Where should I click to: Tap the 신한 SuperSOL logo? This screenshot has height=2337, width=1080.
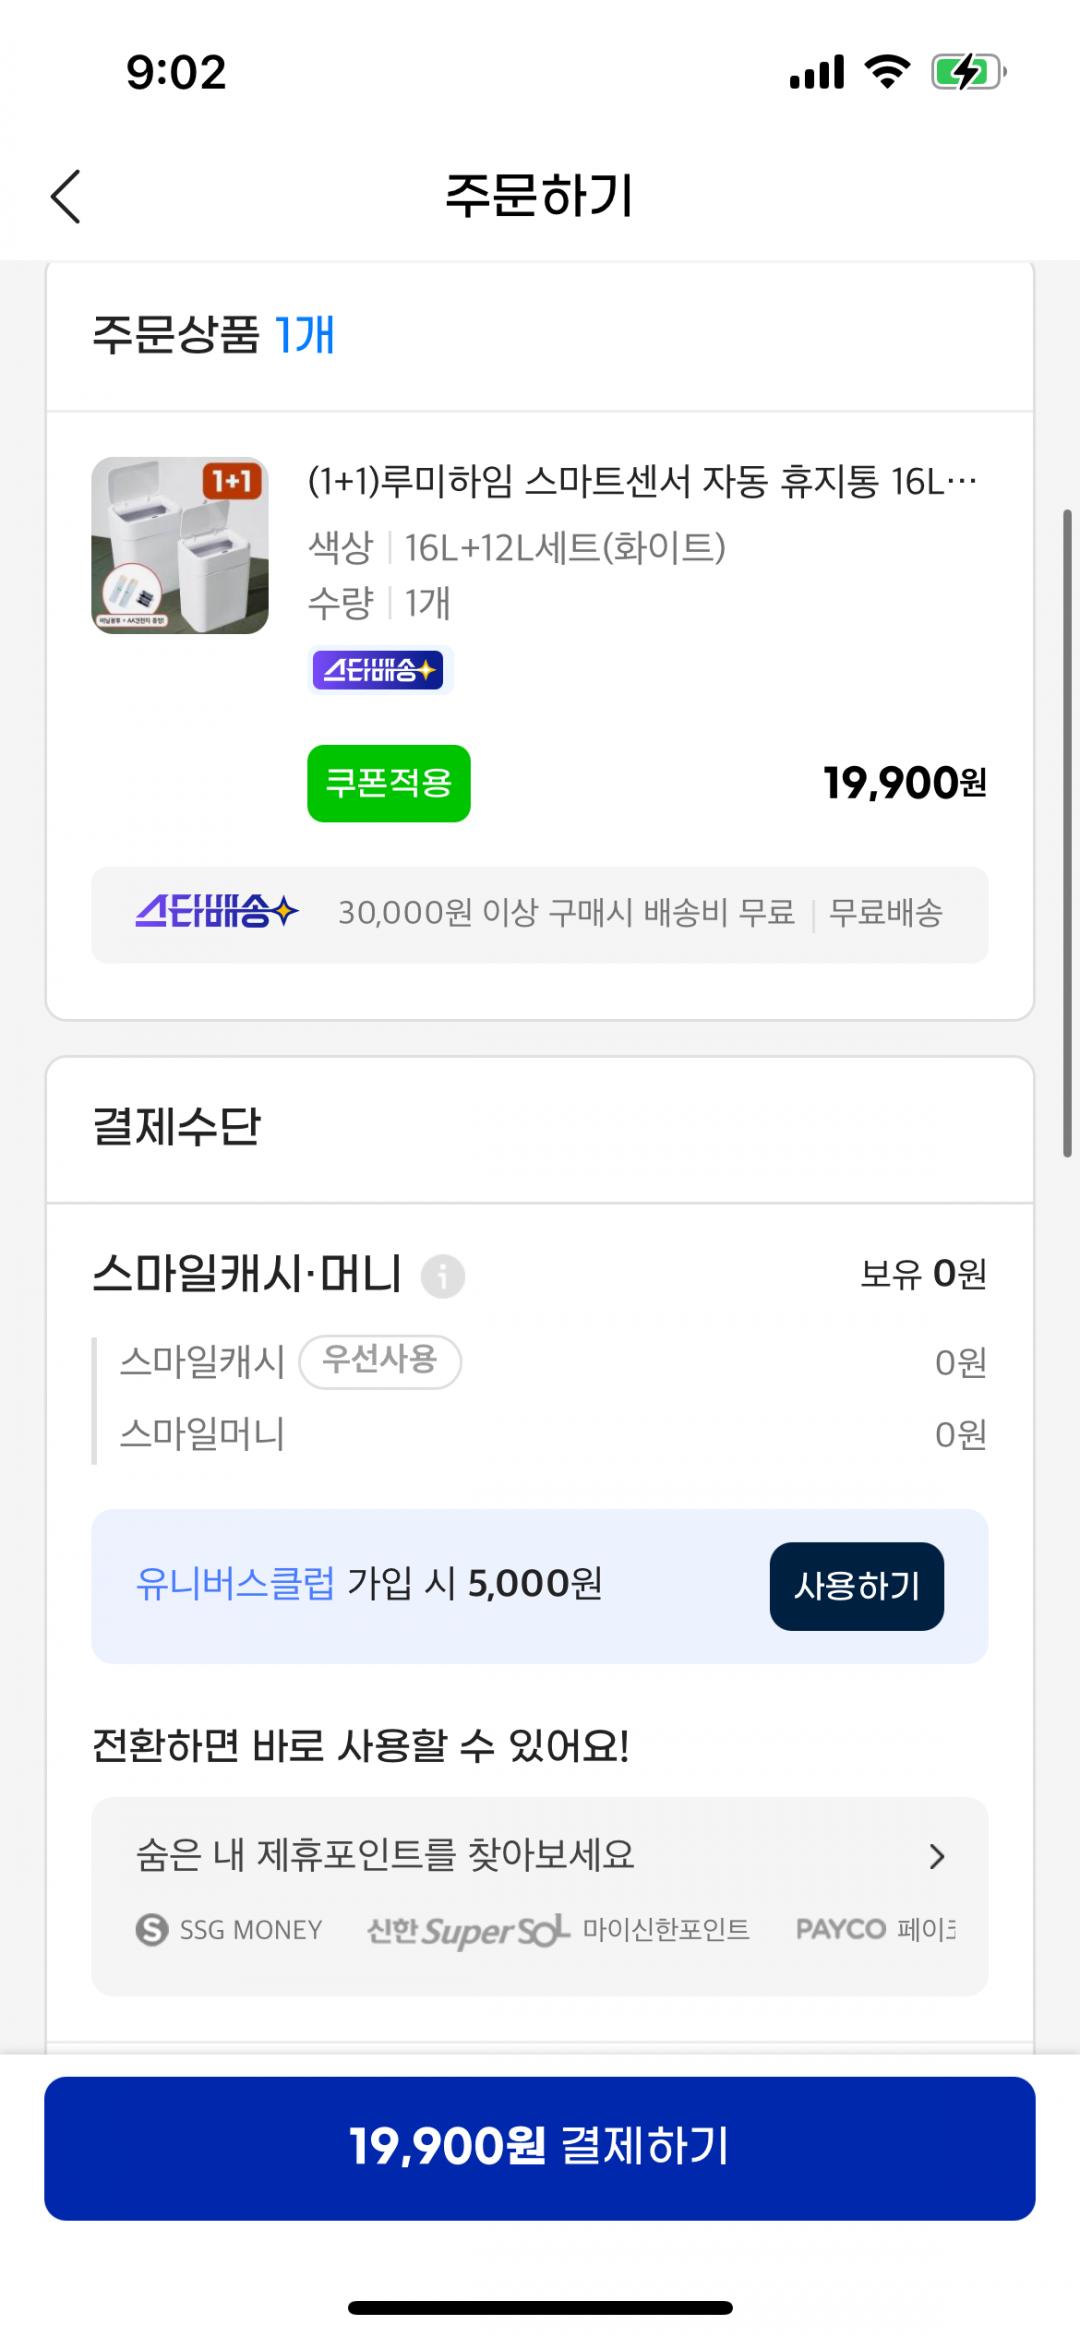(x=467, y=1929)
